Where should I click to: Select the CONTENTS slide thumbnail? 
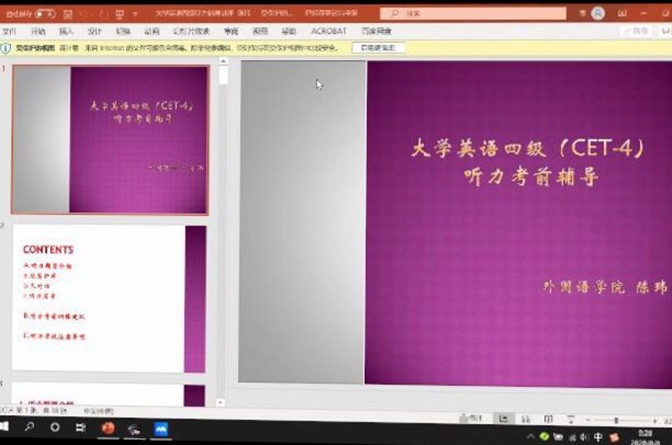(109, 298)
